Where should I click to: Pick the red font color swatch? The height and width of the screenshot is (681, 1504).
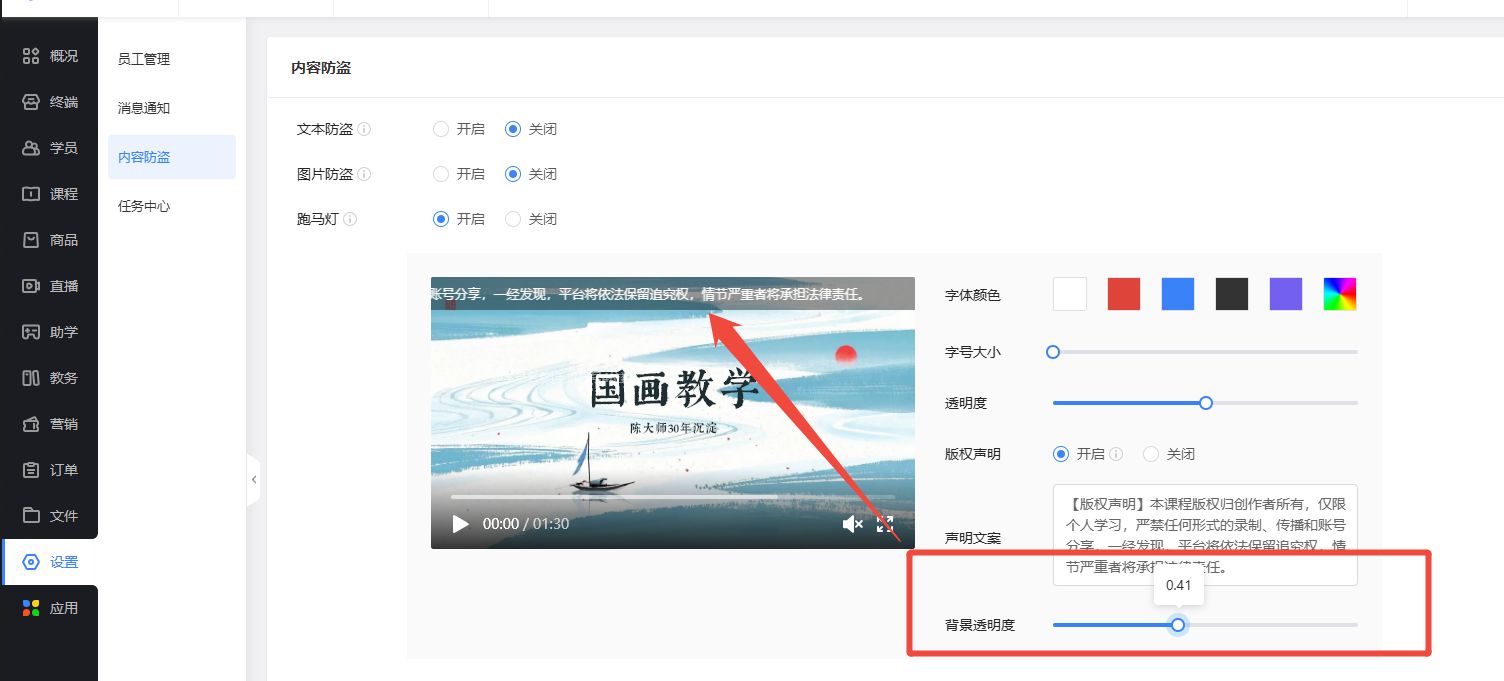[x=1124, y=294]
